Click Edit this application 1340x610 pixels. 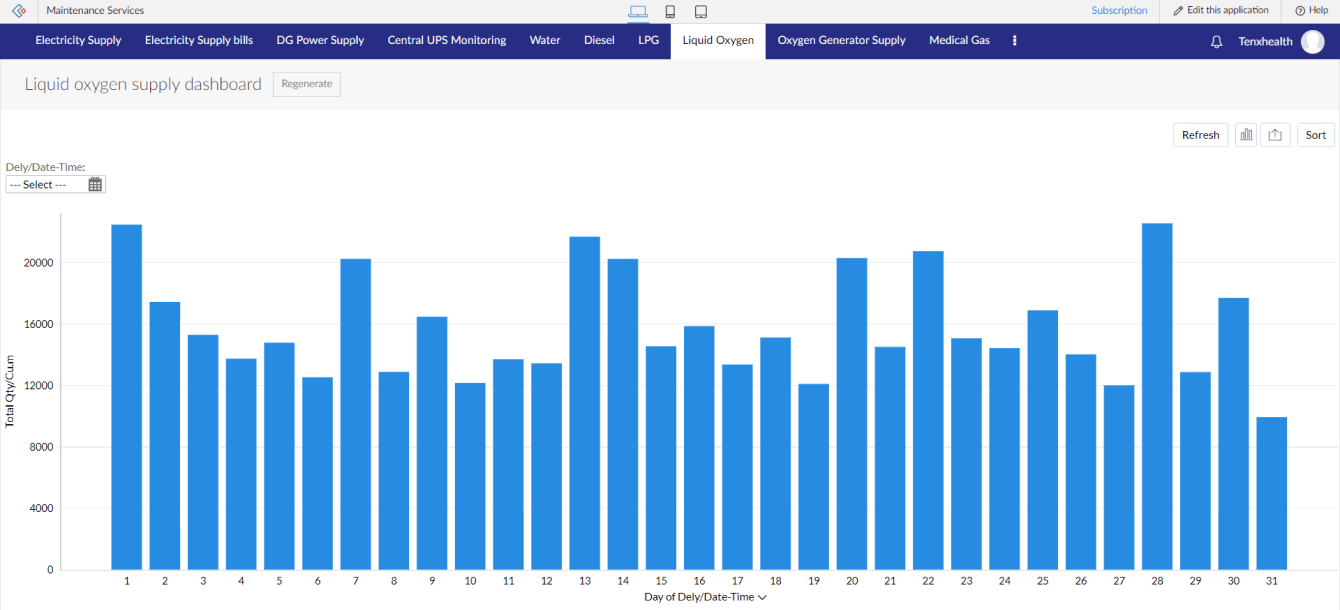1221,11
